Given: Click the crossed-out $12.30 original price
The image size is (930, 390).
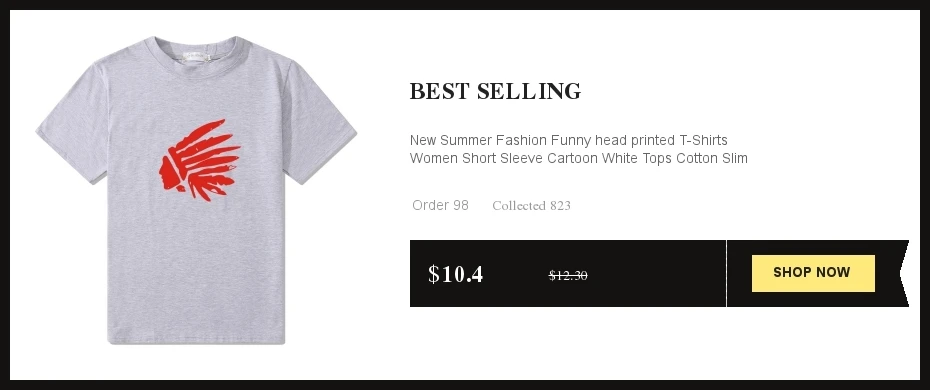Looking at the screenshot, I should [x=568, y=276].
